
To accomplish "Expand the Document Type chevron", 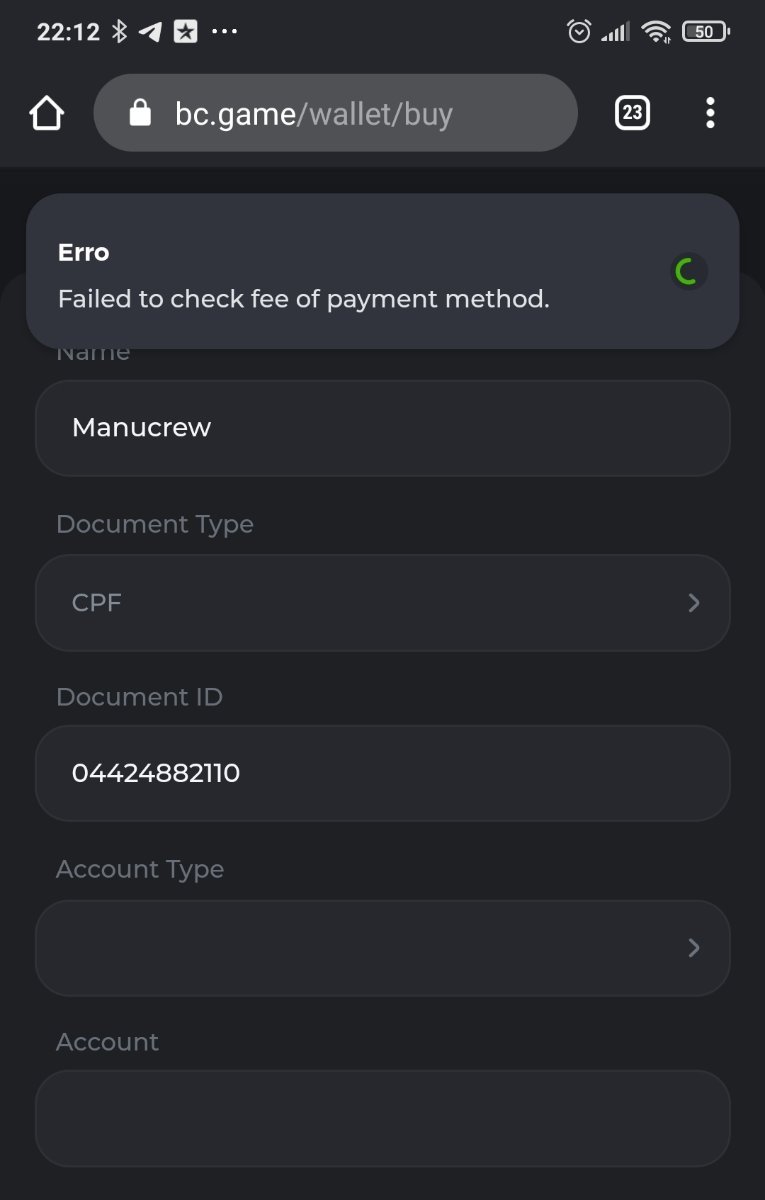I will pos(694,603).
